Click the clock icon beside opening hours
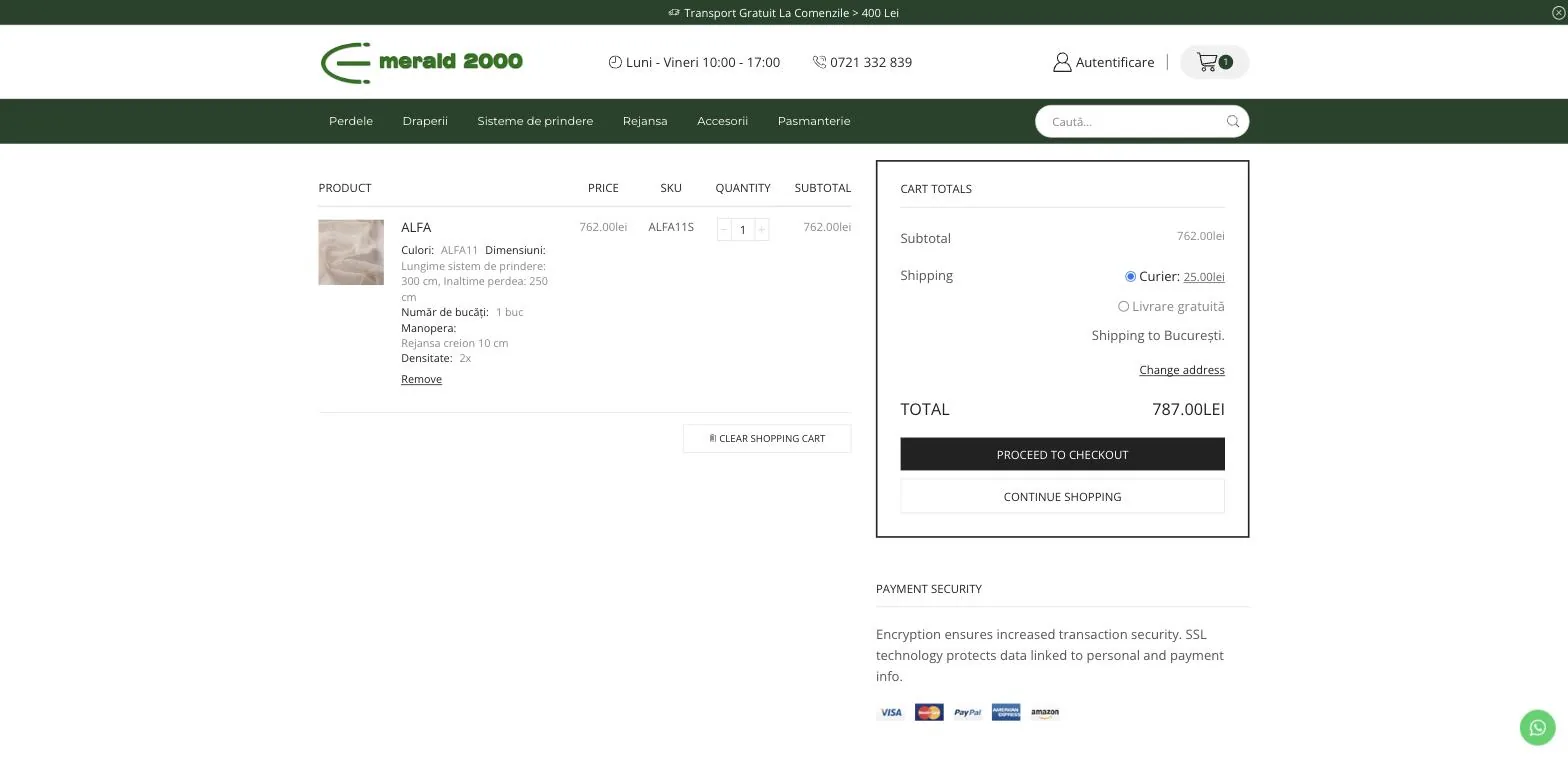Screen dimensions: 1568x782 (x=615, y=62)
